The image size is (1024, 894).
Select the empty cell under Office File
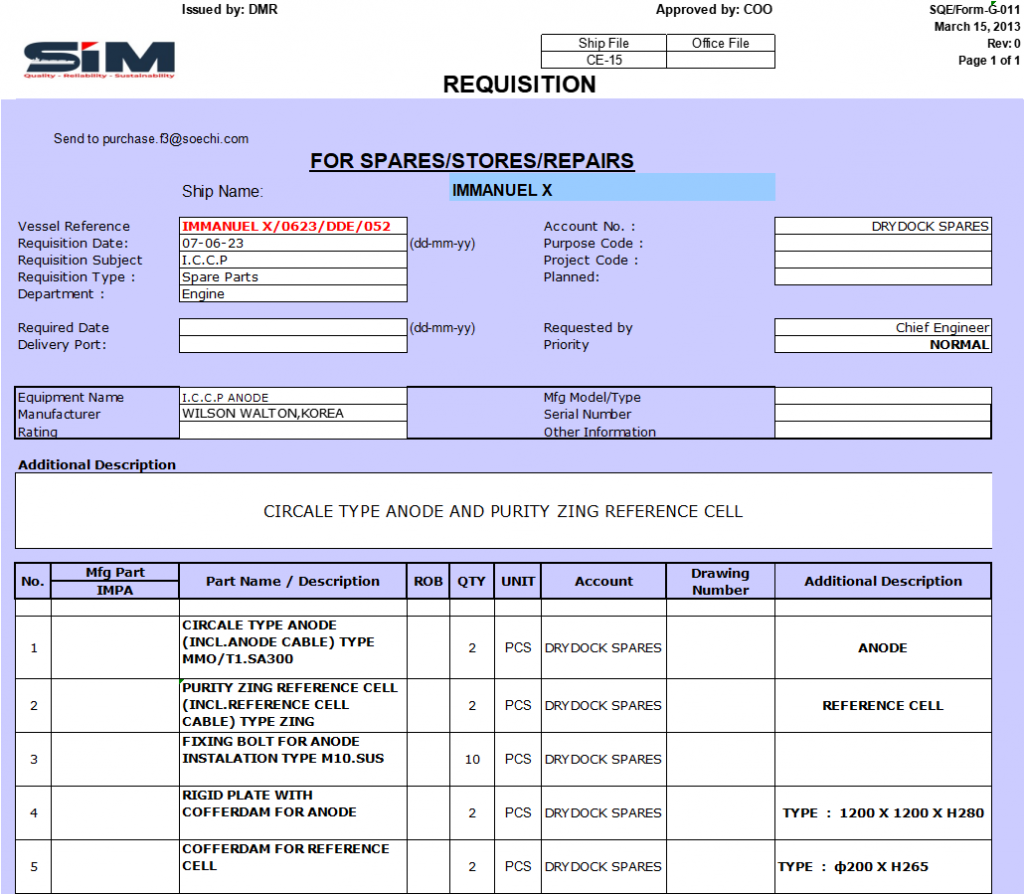(720, 60)
